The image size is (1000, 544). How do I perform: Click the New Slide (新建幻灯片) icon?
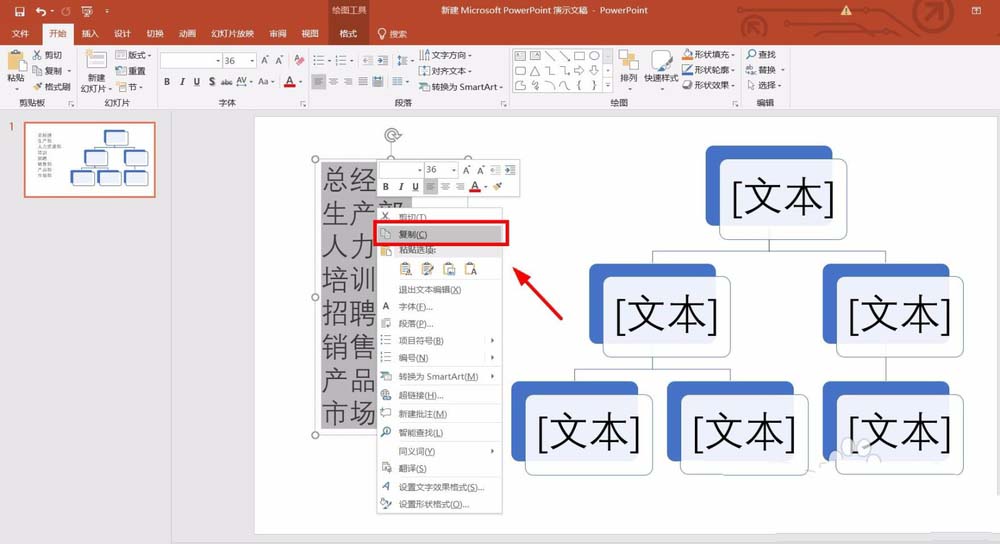(x=96, y=61)
